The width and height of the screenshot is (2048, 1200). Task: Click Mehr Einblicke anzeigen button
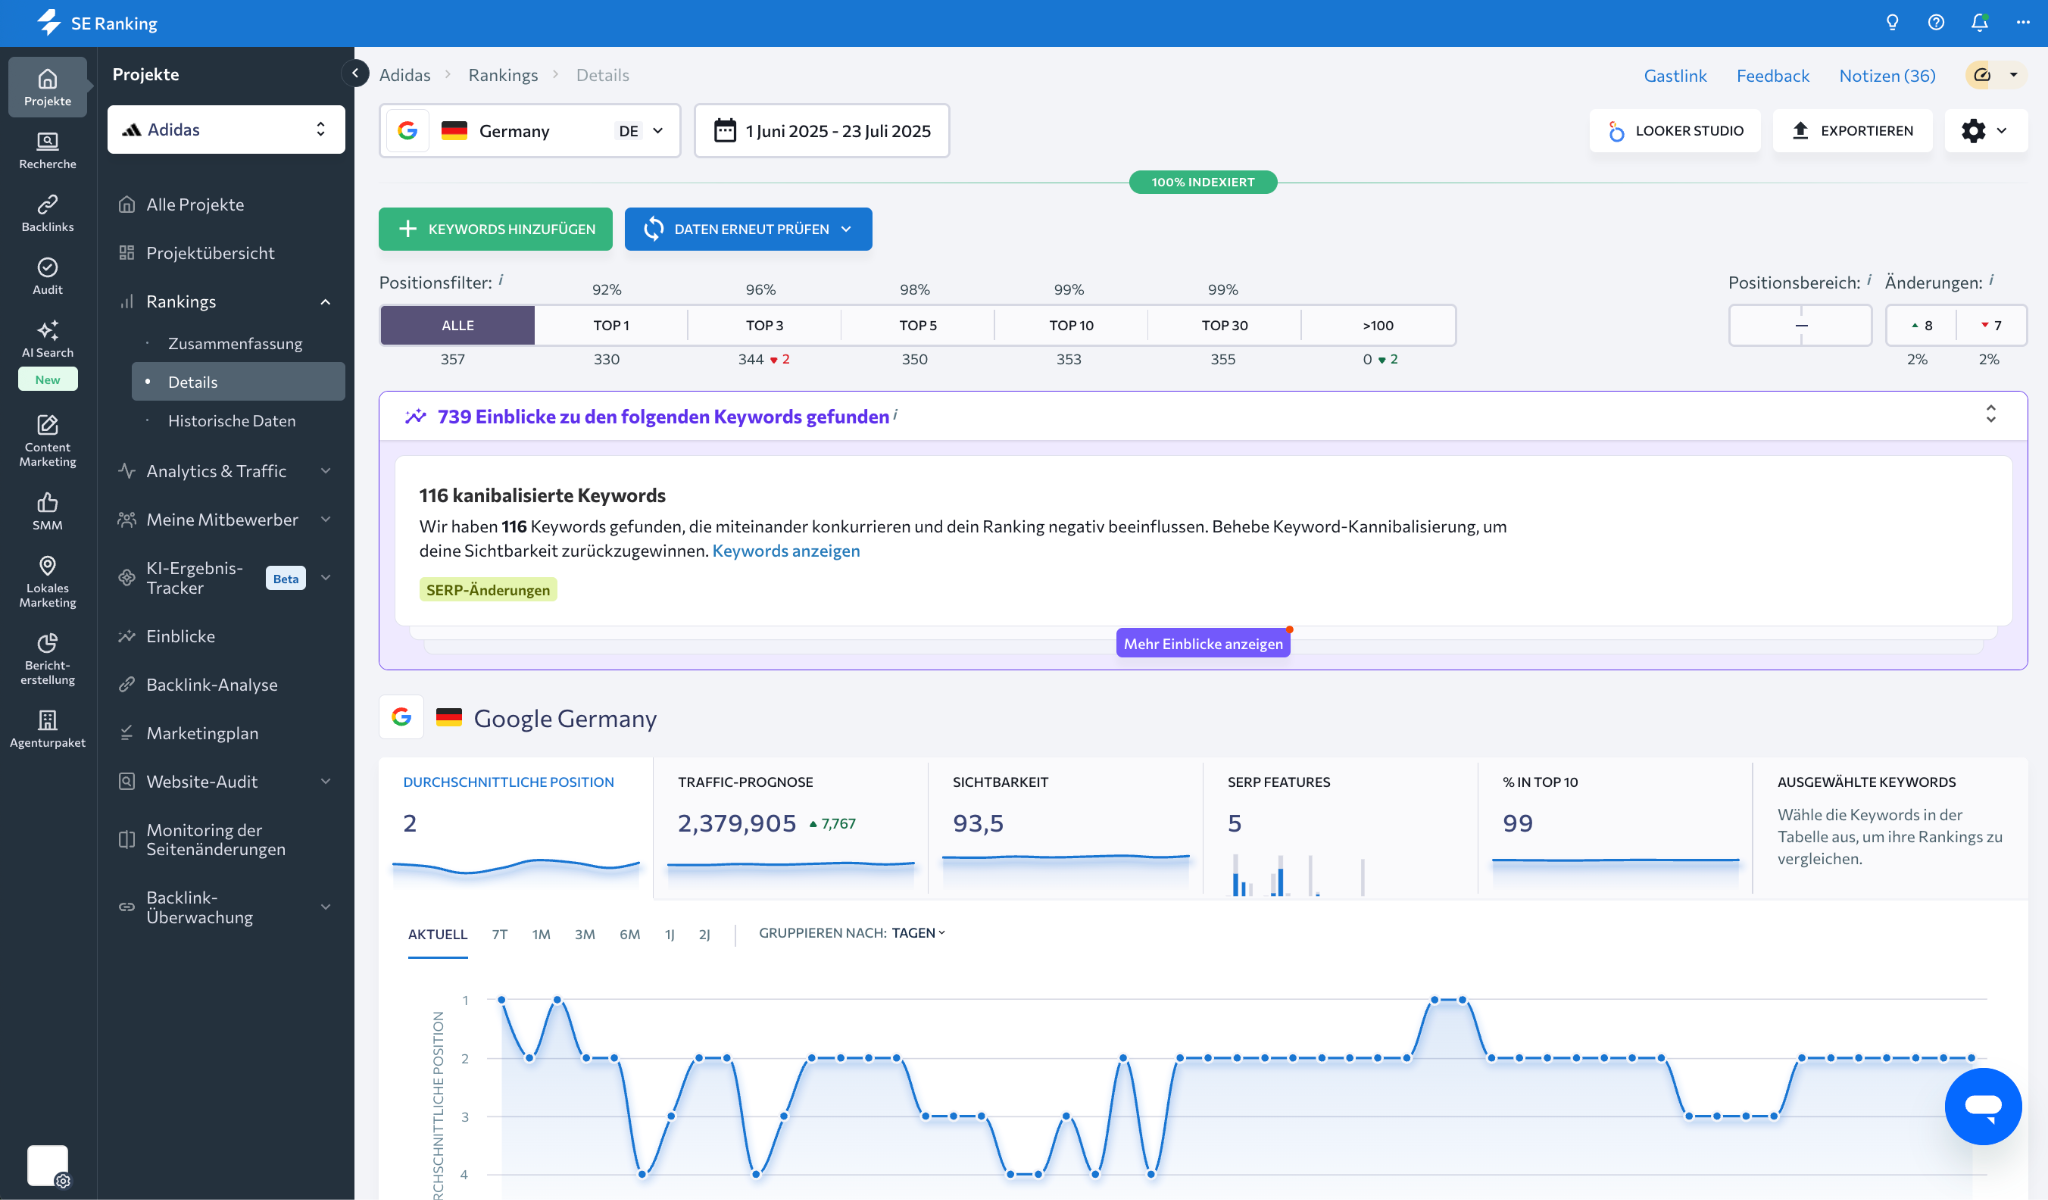click(1203, 643)
